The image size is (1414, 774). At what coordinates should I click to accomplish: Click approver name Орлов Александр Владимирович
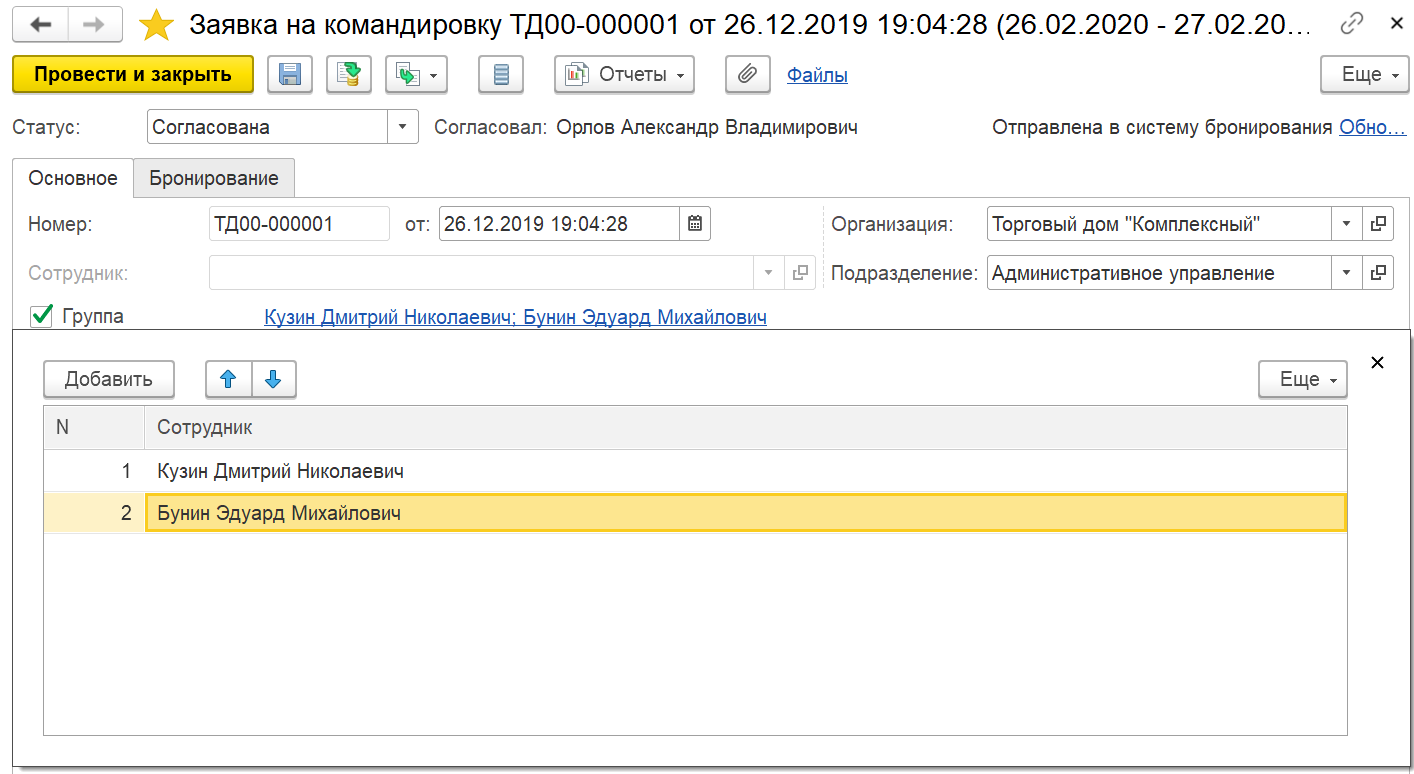tap(706, 127)
